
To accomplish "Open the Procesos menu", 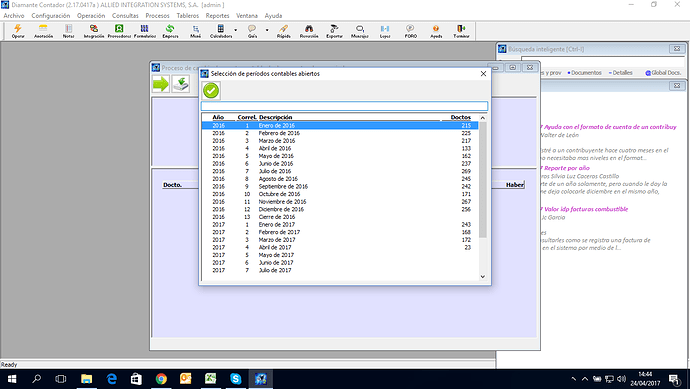I will coord(158,15).
